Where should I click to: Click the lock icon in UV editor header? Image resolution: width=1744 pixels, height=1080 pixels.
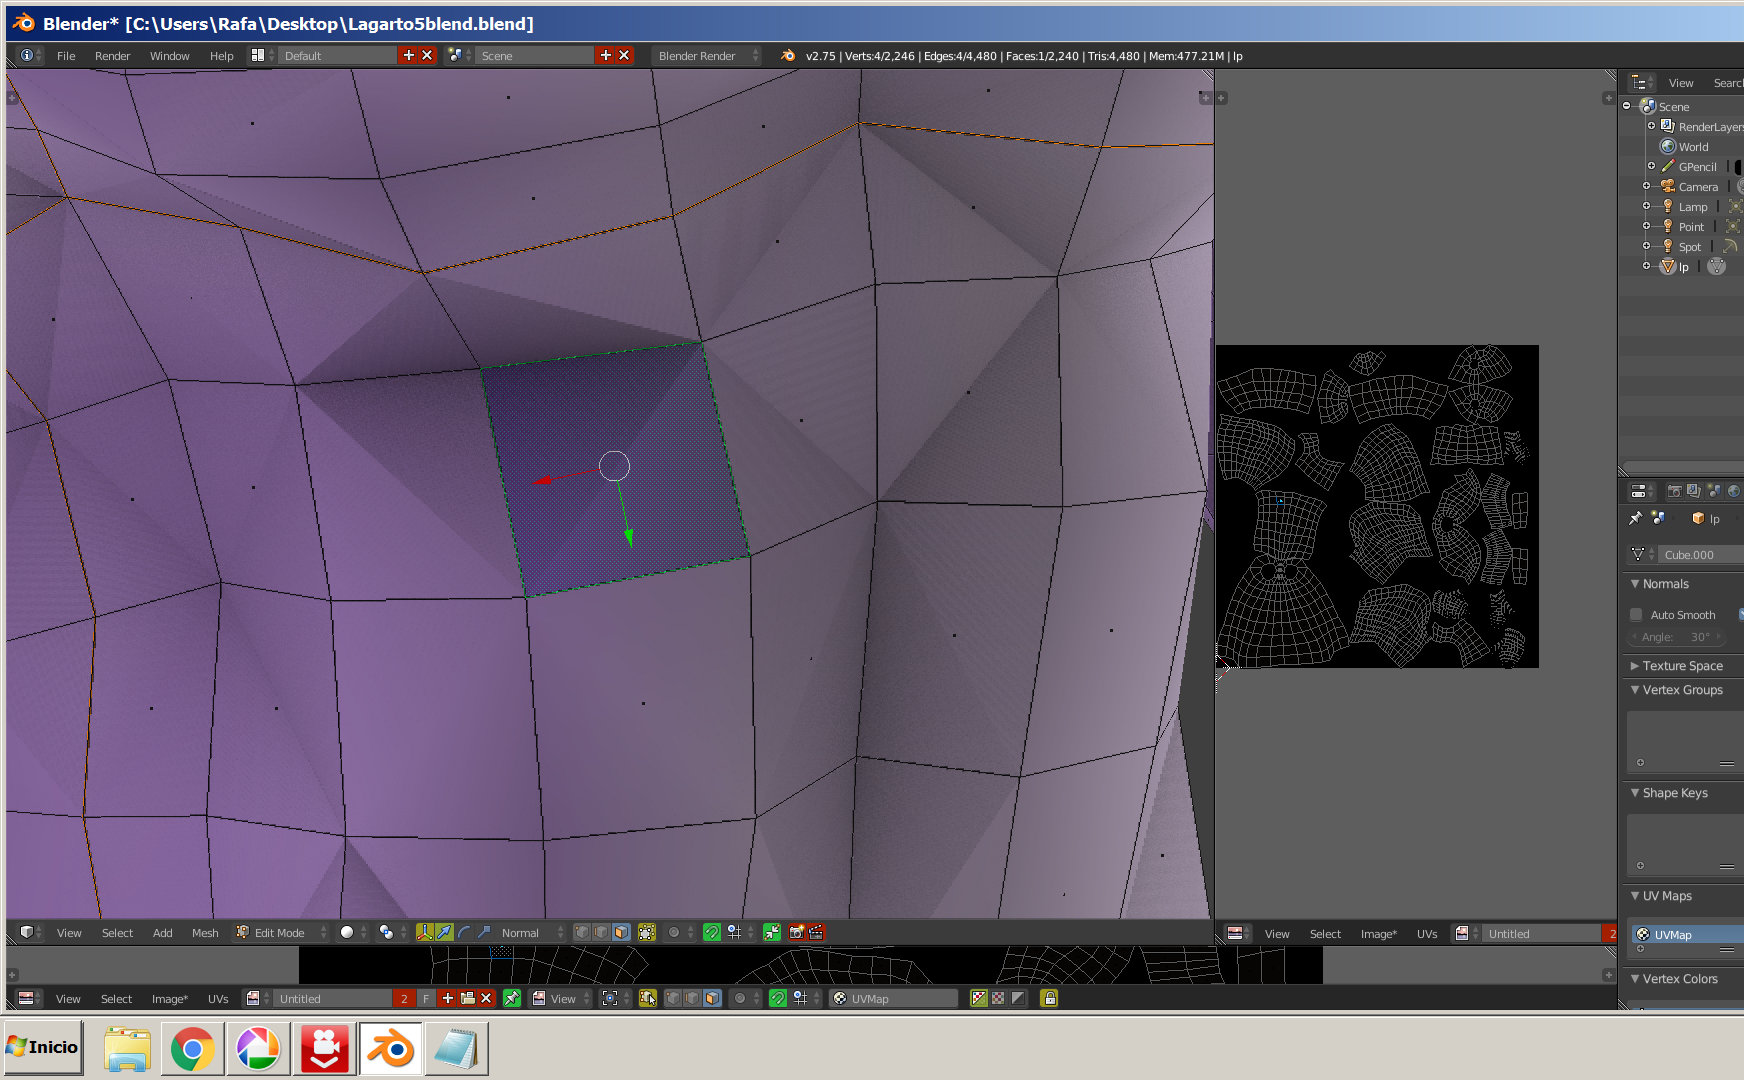click(1049, 998)
